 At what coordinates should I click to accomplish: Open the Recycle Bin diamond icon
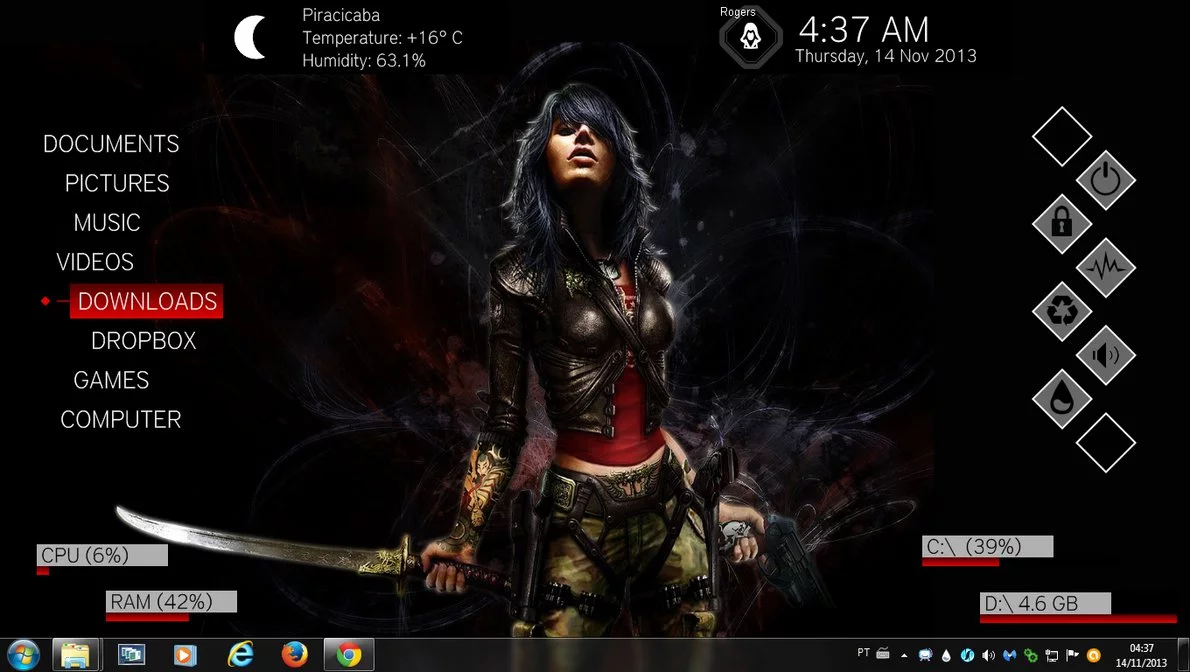[1061, 311]
